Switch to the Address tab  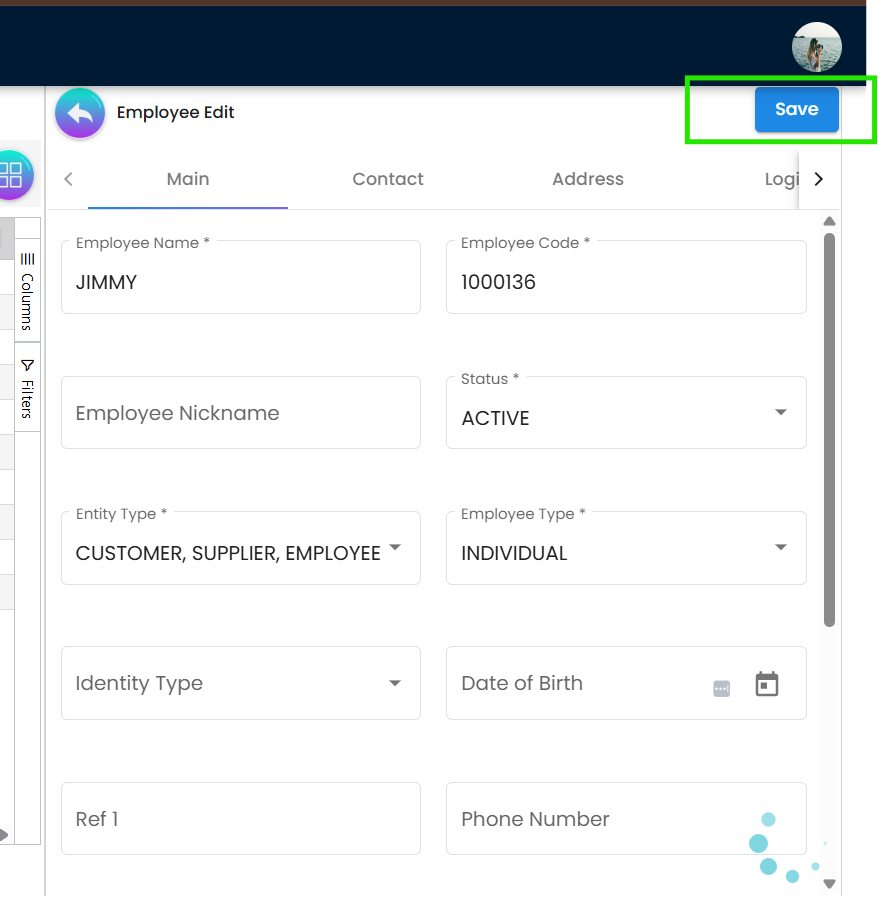click(588, 179)
